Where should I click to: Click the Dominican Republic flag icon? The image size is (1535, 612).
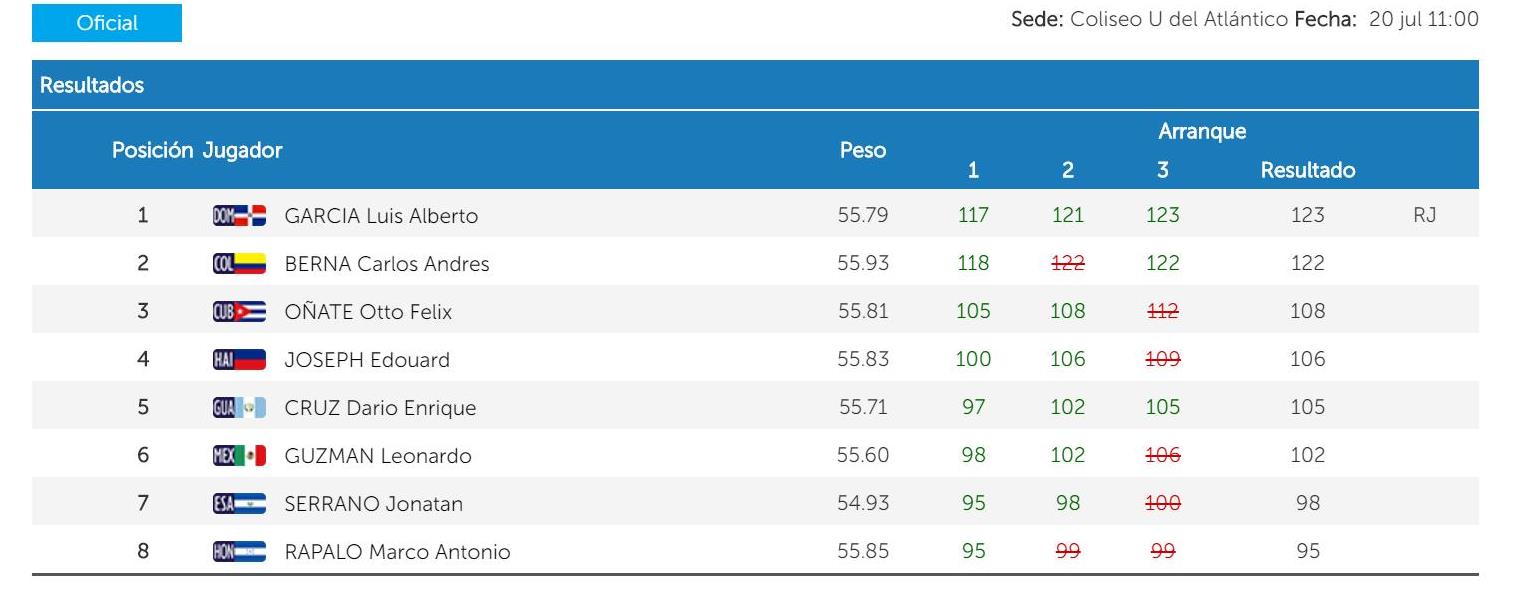240,215
